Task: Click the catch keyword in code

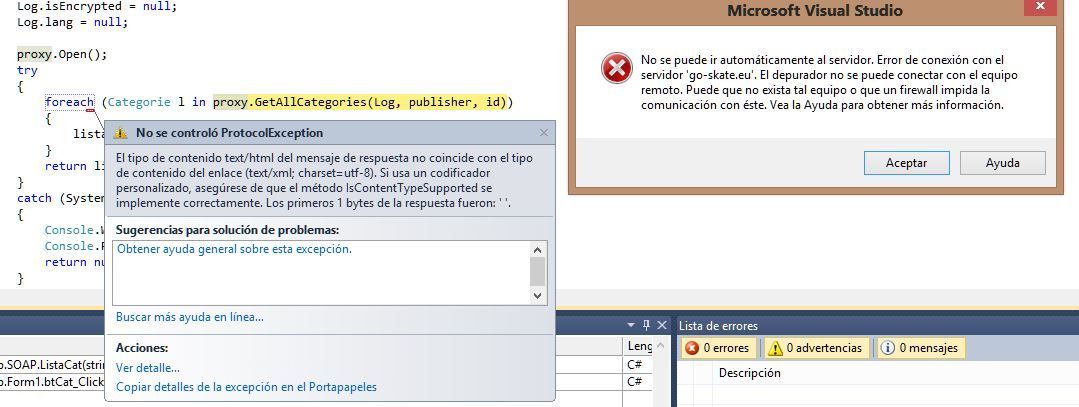Action: click(34, 198)
